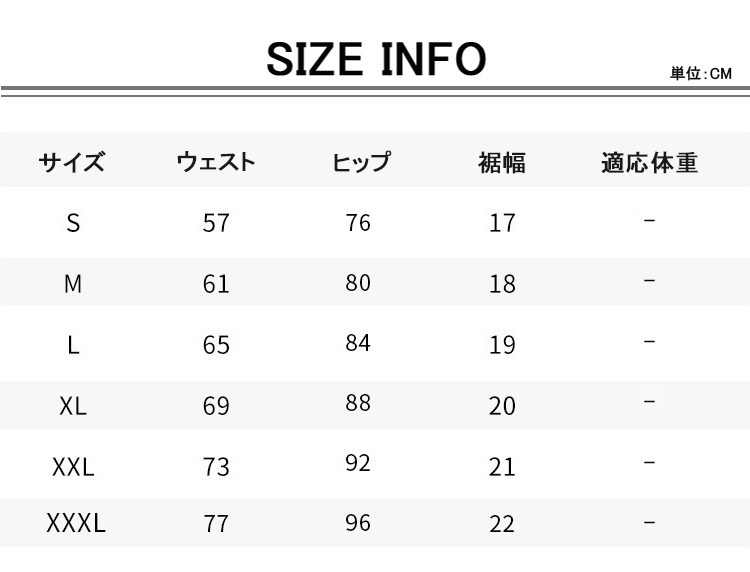
Task: Select the 適応体重 column header
Action: click(649, 162)
